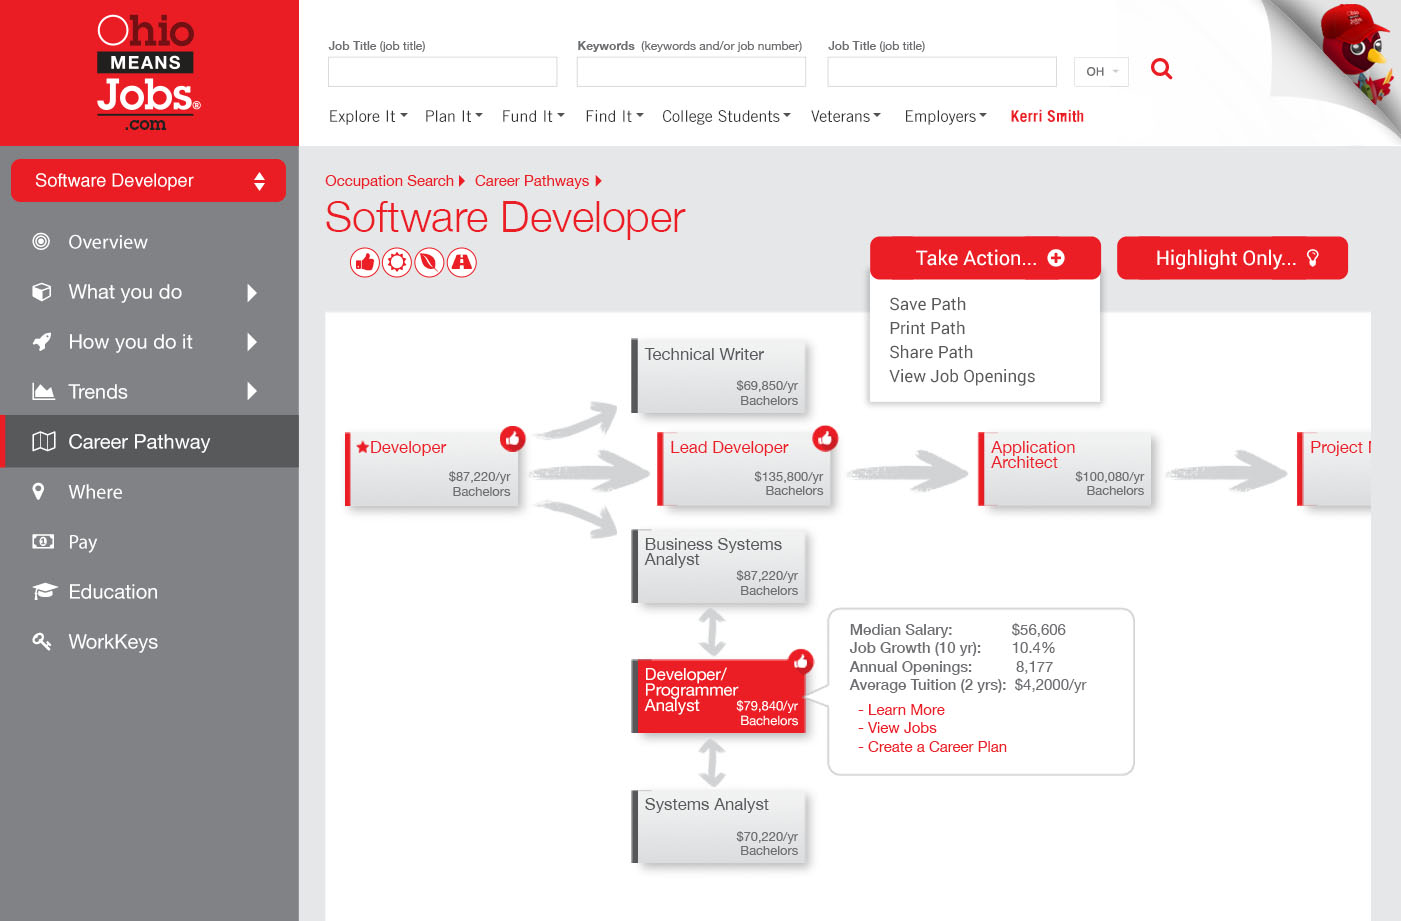Select Print Path from Take Action menu
The image size is (1401, 921).
click(927, 328)
